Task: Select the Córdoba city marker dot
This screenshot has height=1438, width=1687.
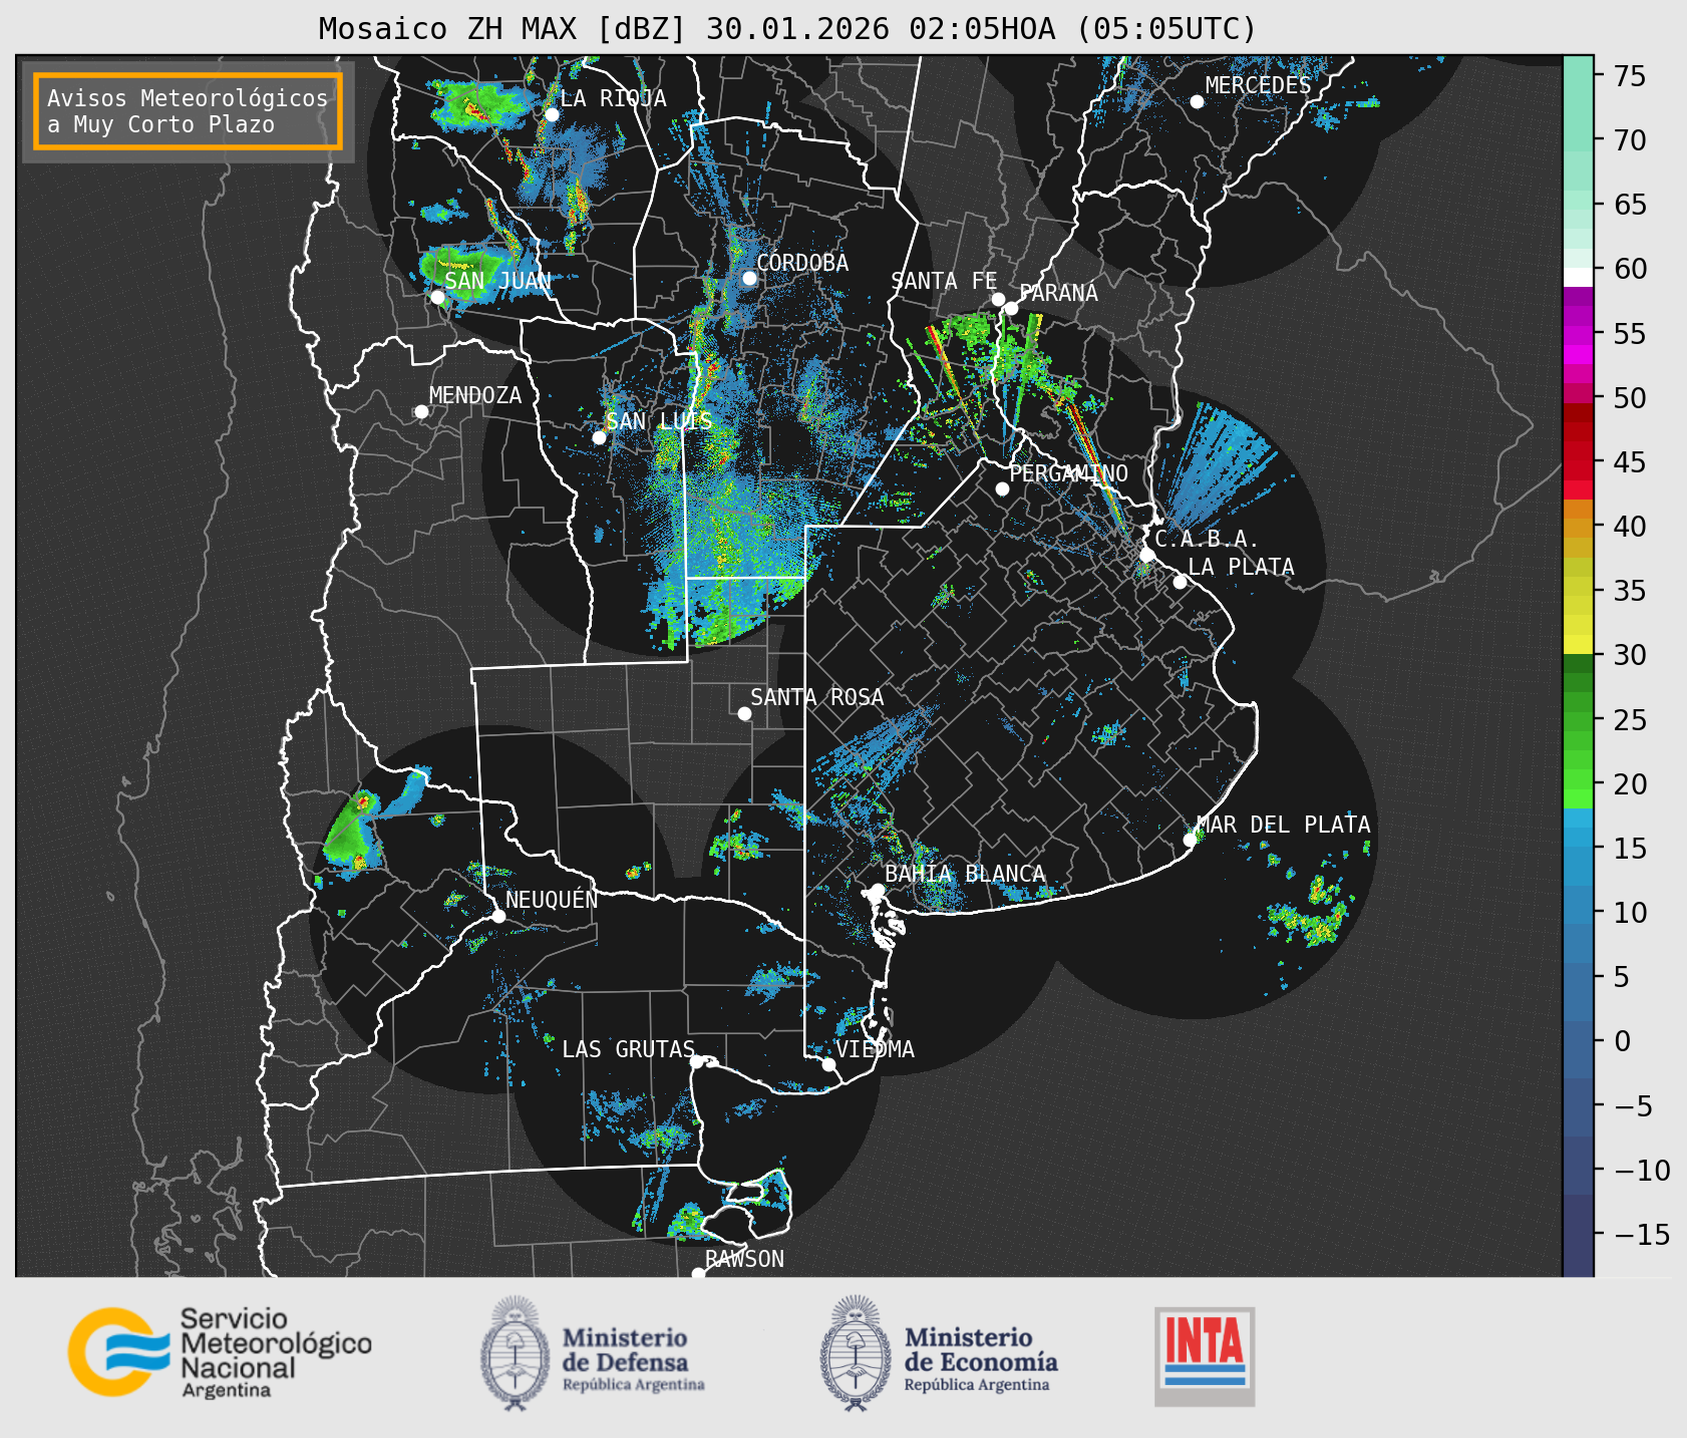Action: (x=749, y=278)
